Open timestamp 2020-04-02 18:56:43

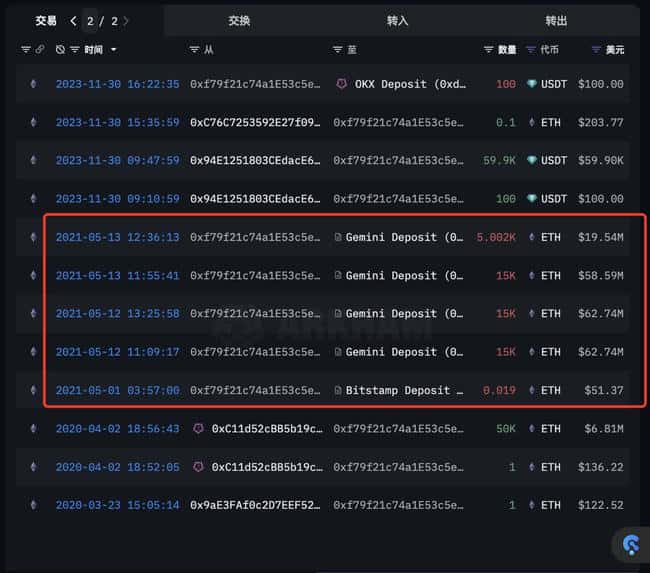[x=118, y=428]
